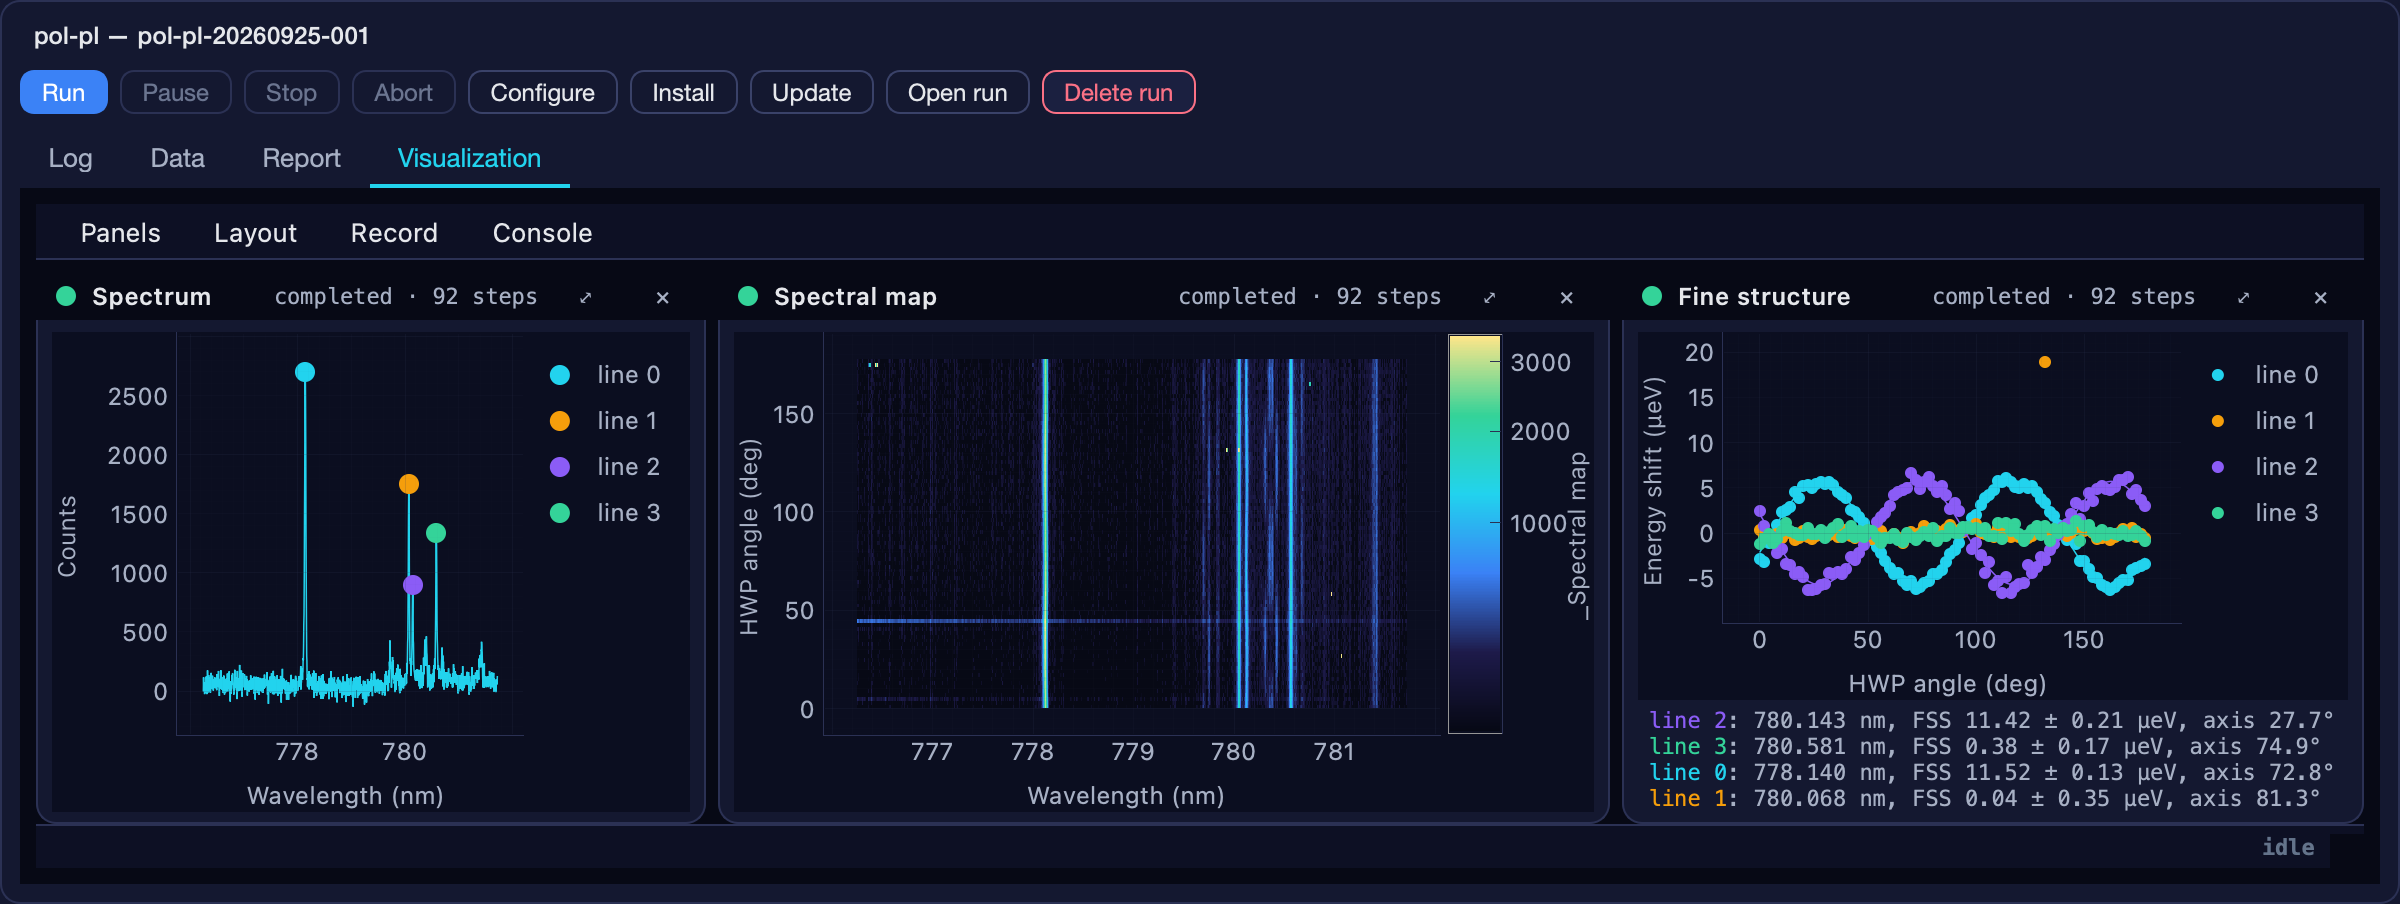Screen dimensions: 2400x904
Task: Click the purple line 2 peak marker
Action: coord(413,585)
